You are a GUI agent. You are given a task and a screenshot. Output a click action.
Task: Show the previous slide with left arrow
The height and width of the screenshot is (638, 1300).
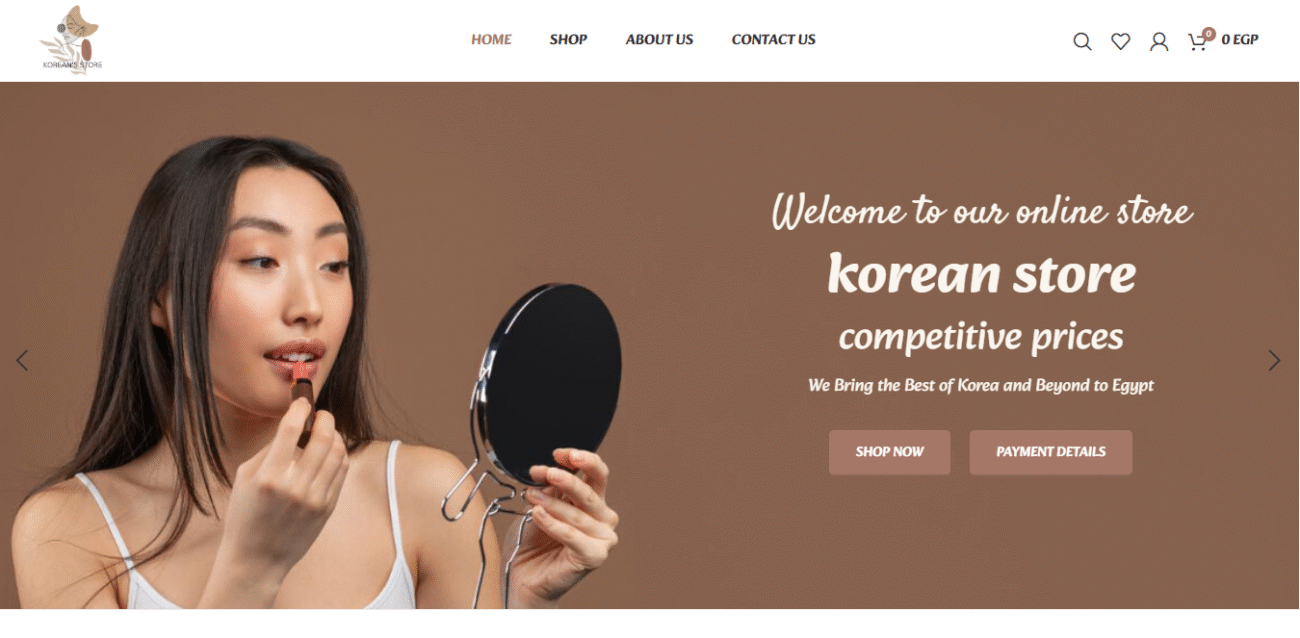(x=22, y=360)
